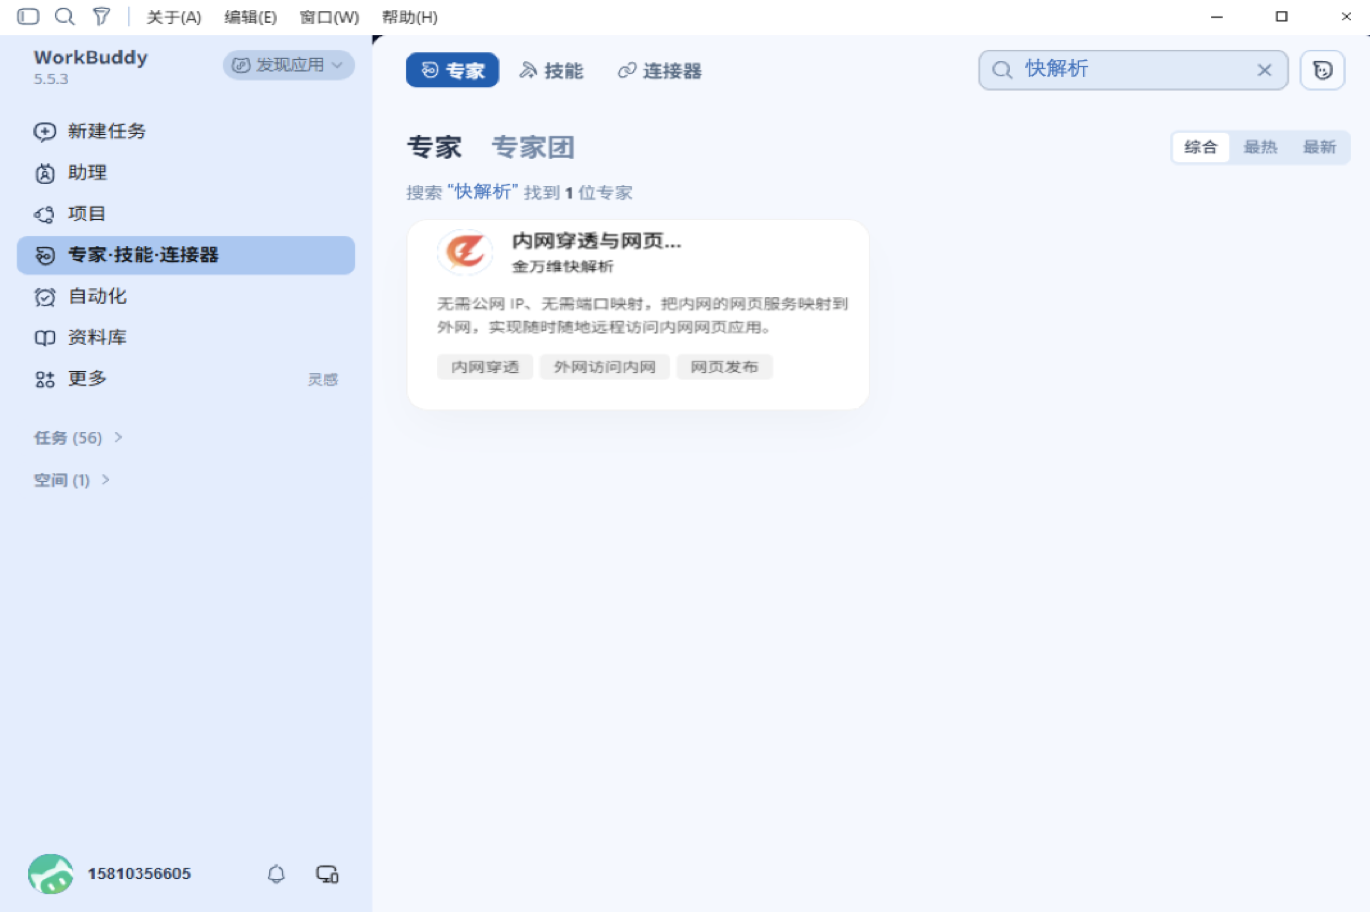Screen dimensions: 1370x912
Task: Clear the 快解析 search text with X
Action: 1264,70
